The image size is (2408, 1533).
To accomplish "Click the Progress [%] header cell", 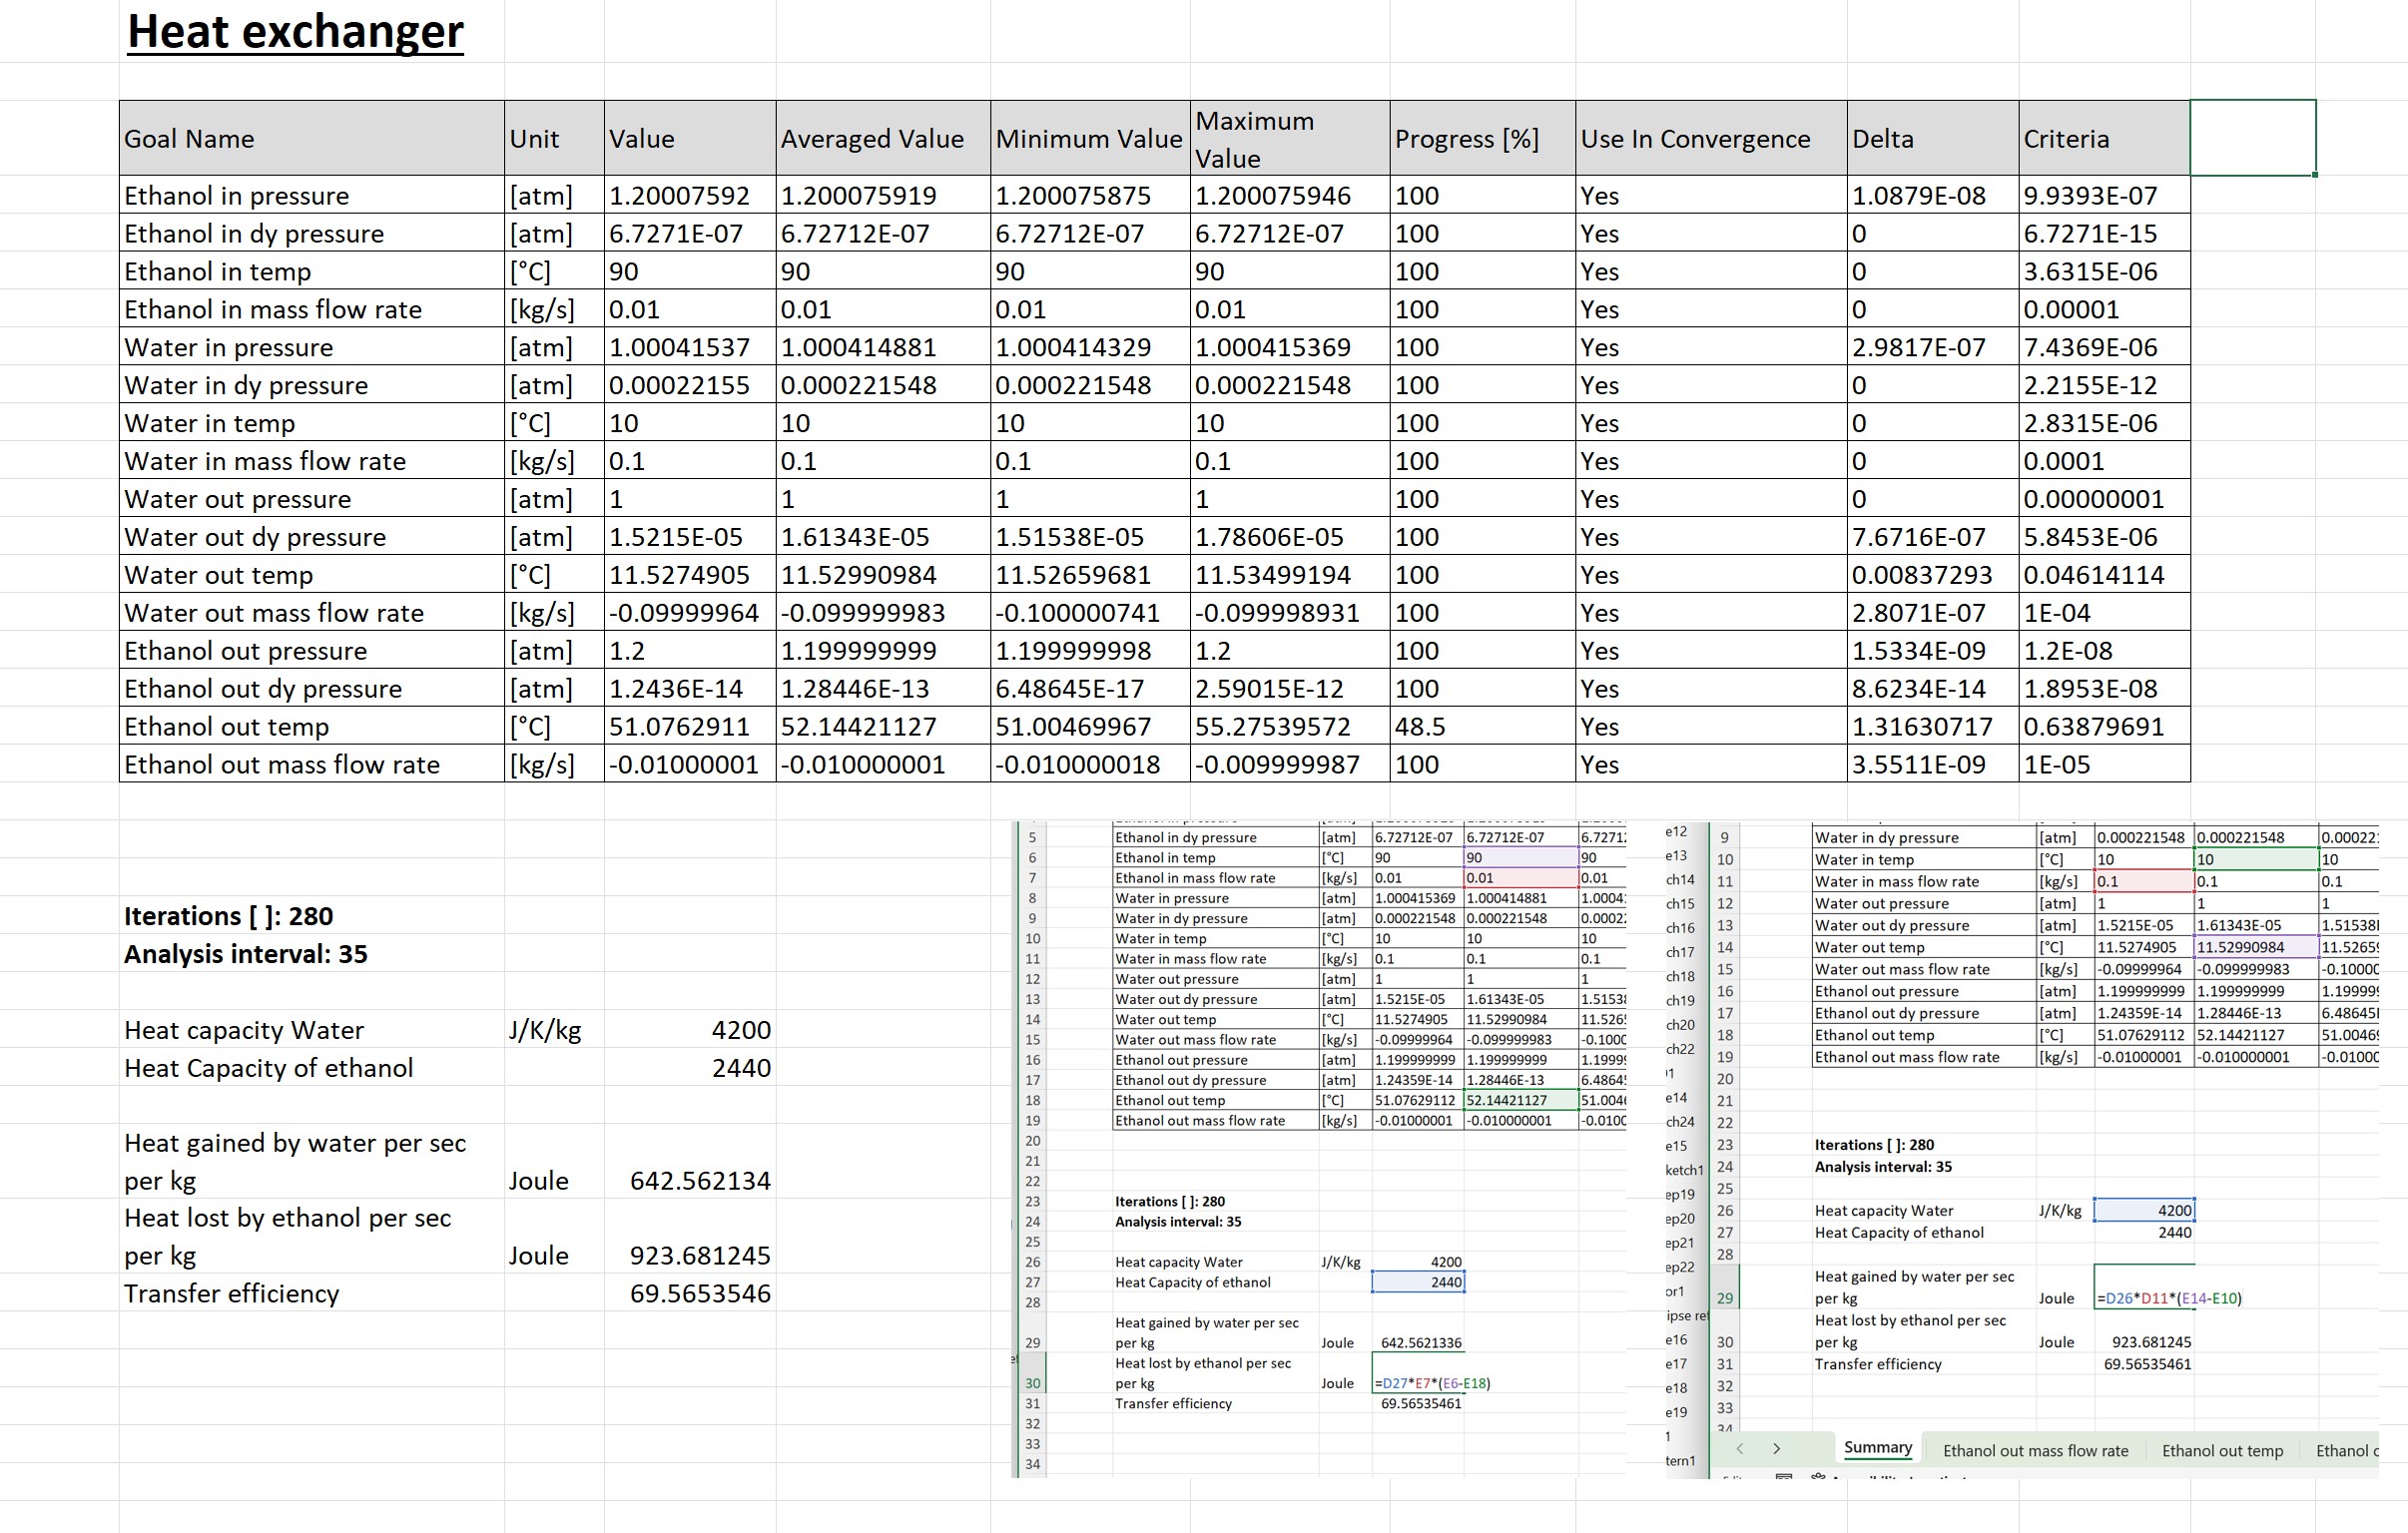I will click(1482, 138).
